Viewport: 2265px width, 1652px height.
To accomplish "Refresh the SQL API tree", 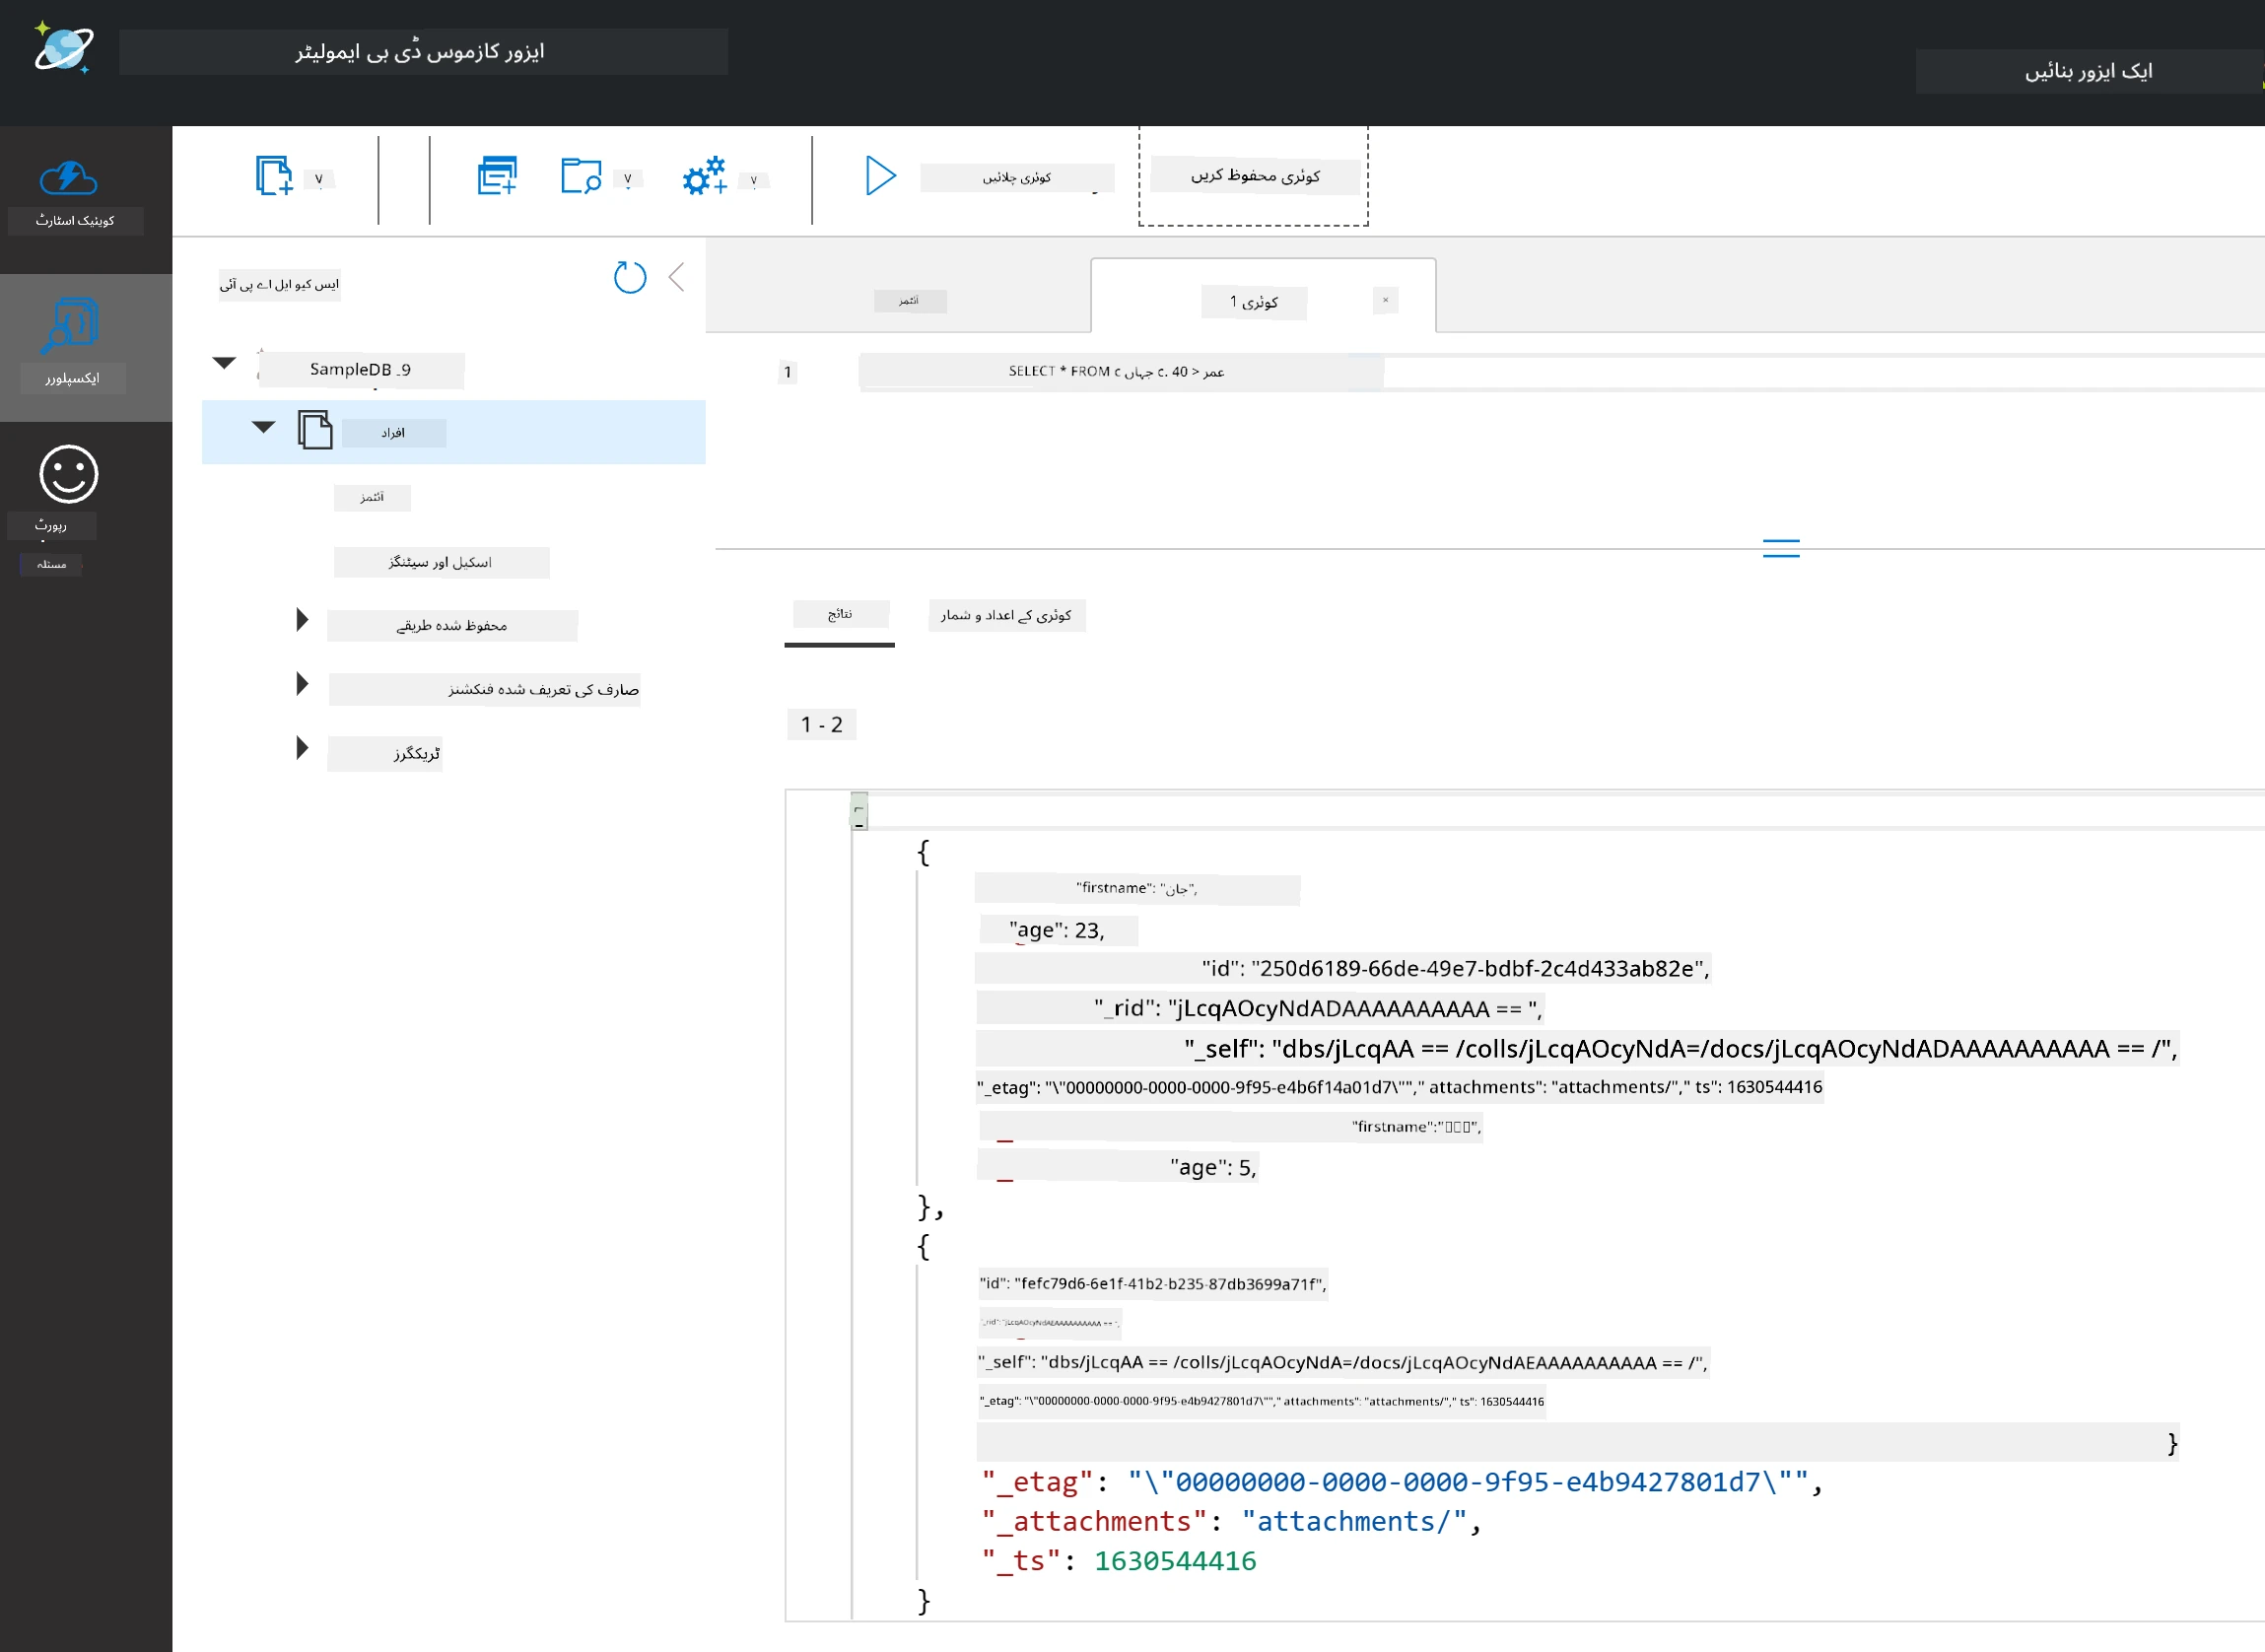I will [x=629, y=277].
